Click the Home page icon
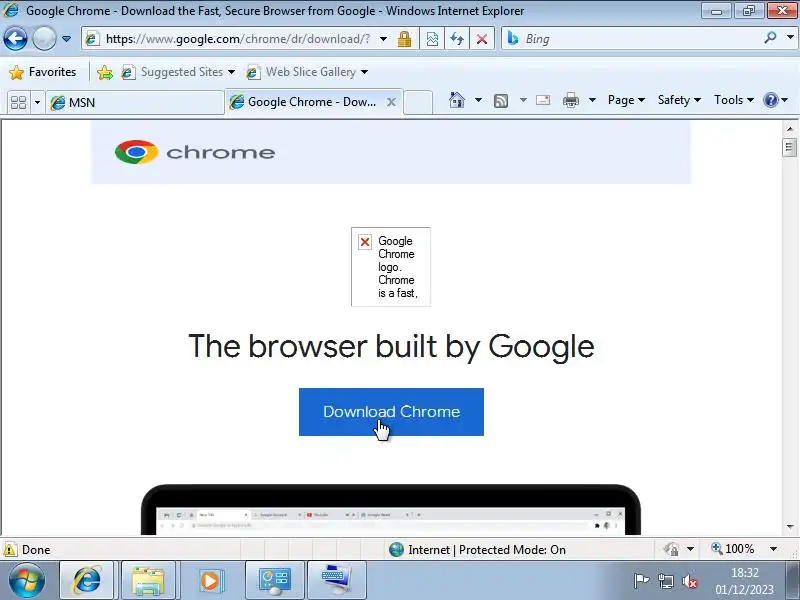This screenshot has width=800, height=600. (x=457, y=100)
